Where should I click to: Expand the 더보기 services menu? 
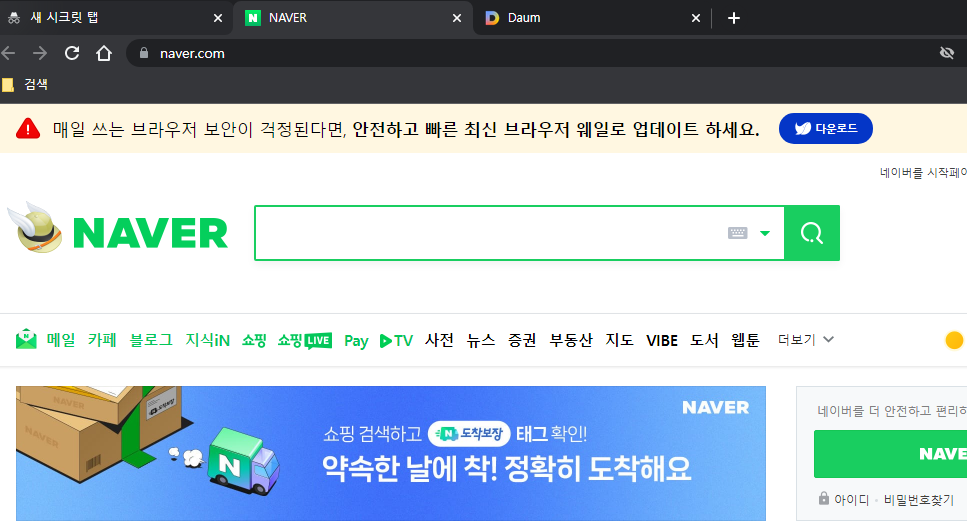click(805, 339)
